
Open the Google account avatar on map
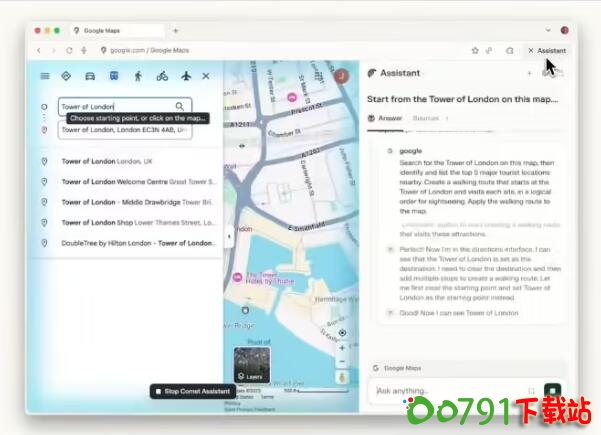pos(341,76)
